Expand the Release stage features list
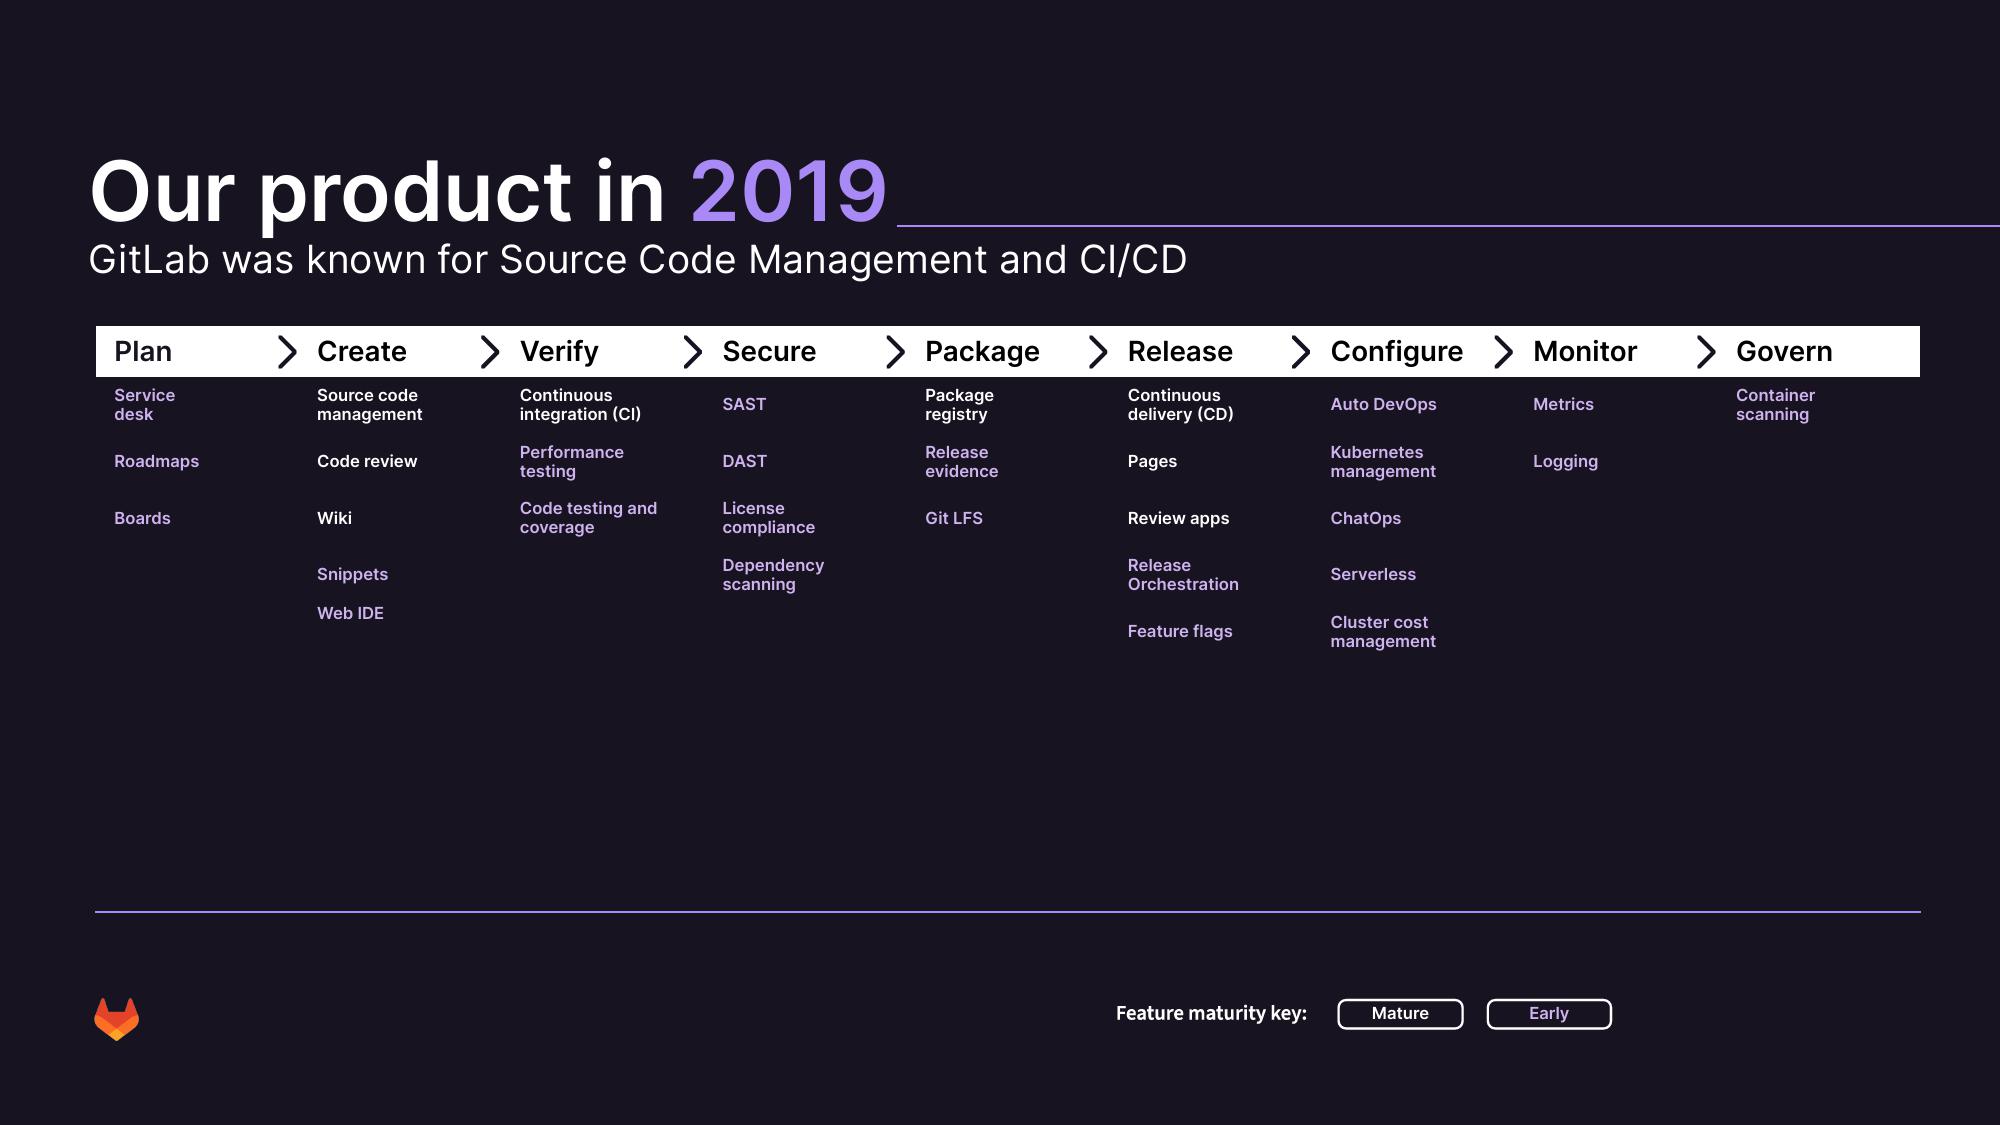The width and height of the screenshot is (2000, 1125). pyautogui.click(x=1180, y=350)
